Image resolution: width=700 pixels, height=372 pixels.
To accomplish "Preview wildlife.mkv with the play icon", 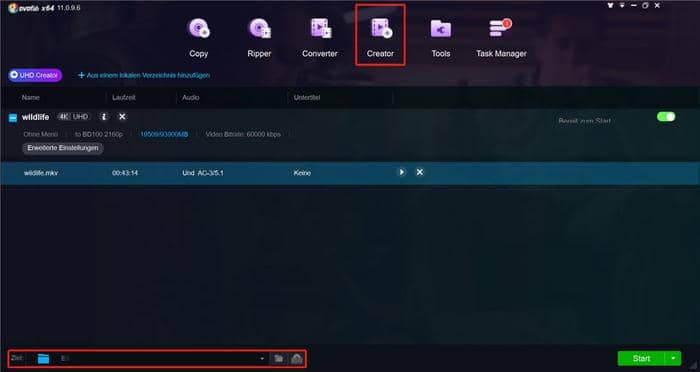I will 402,172.
